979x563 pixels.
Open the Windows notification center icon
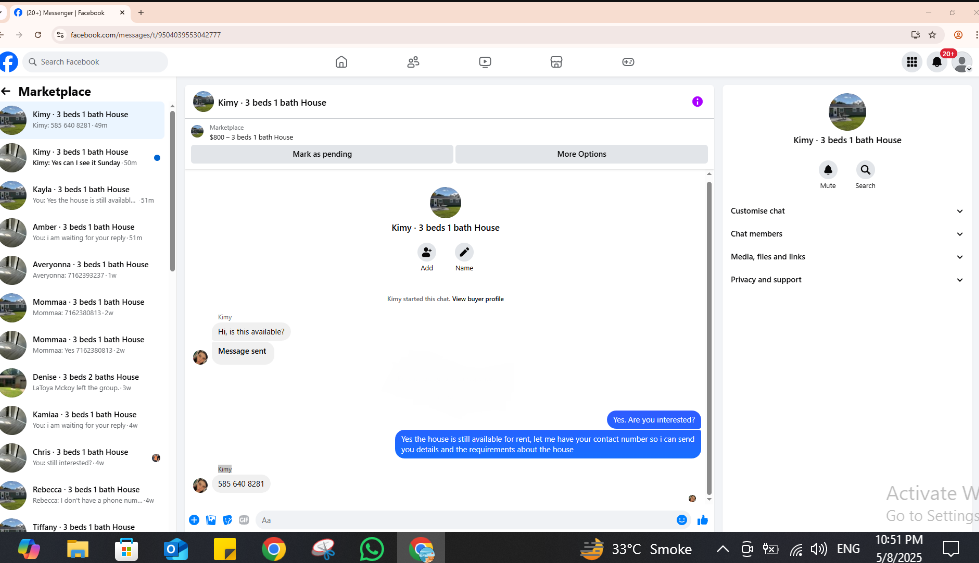click(x=951, y=549)
